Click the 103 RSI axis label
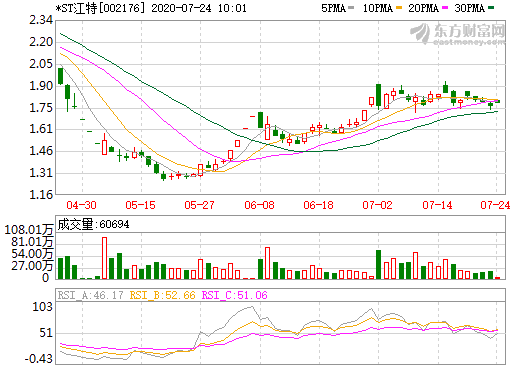The image size is (520, 365). pos(43,307)
